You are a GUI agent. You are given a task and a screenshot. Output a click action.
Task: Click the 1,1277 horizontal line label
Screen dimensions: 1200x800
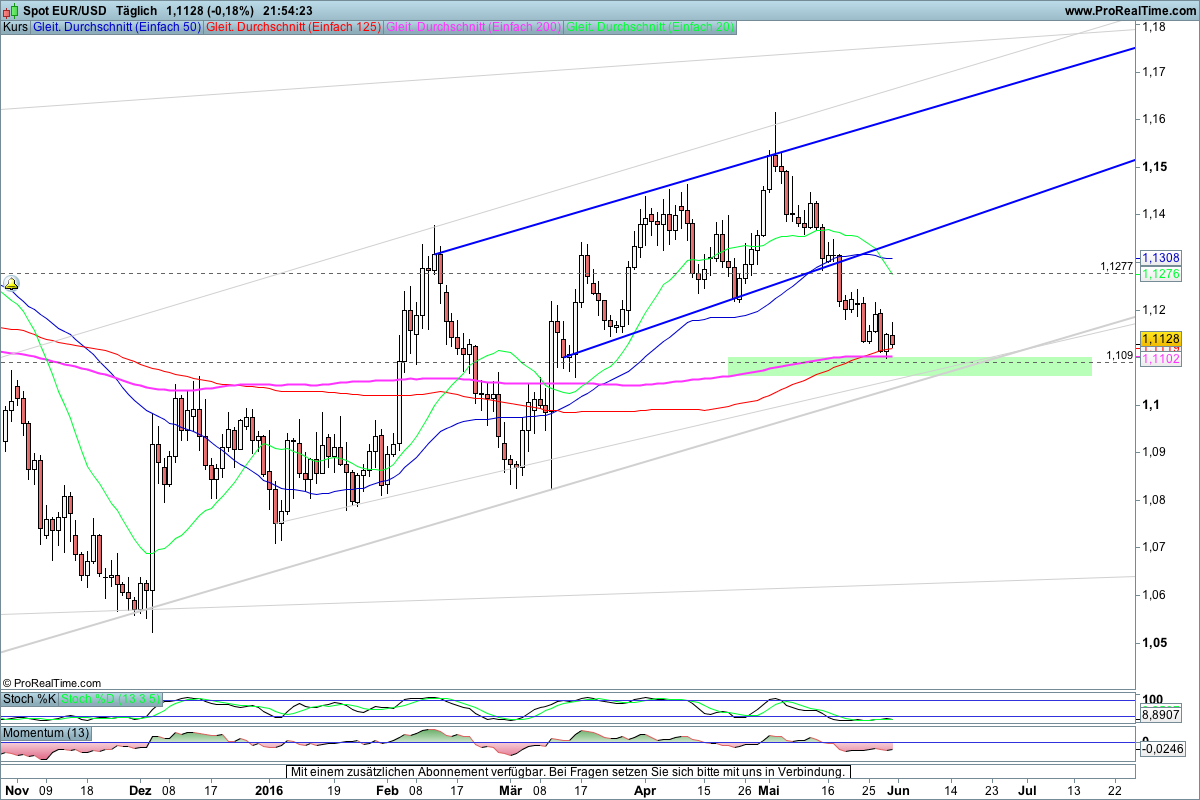pyautogui.click(x=1116, y=266)
